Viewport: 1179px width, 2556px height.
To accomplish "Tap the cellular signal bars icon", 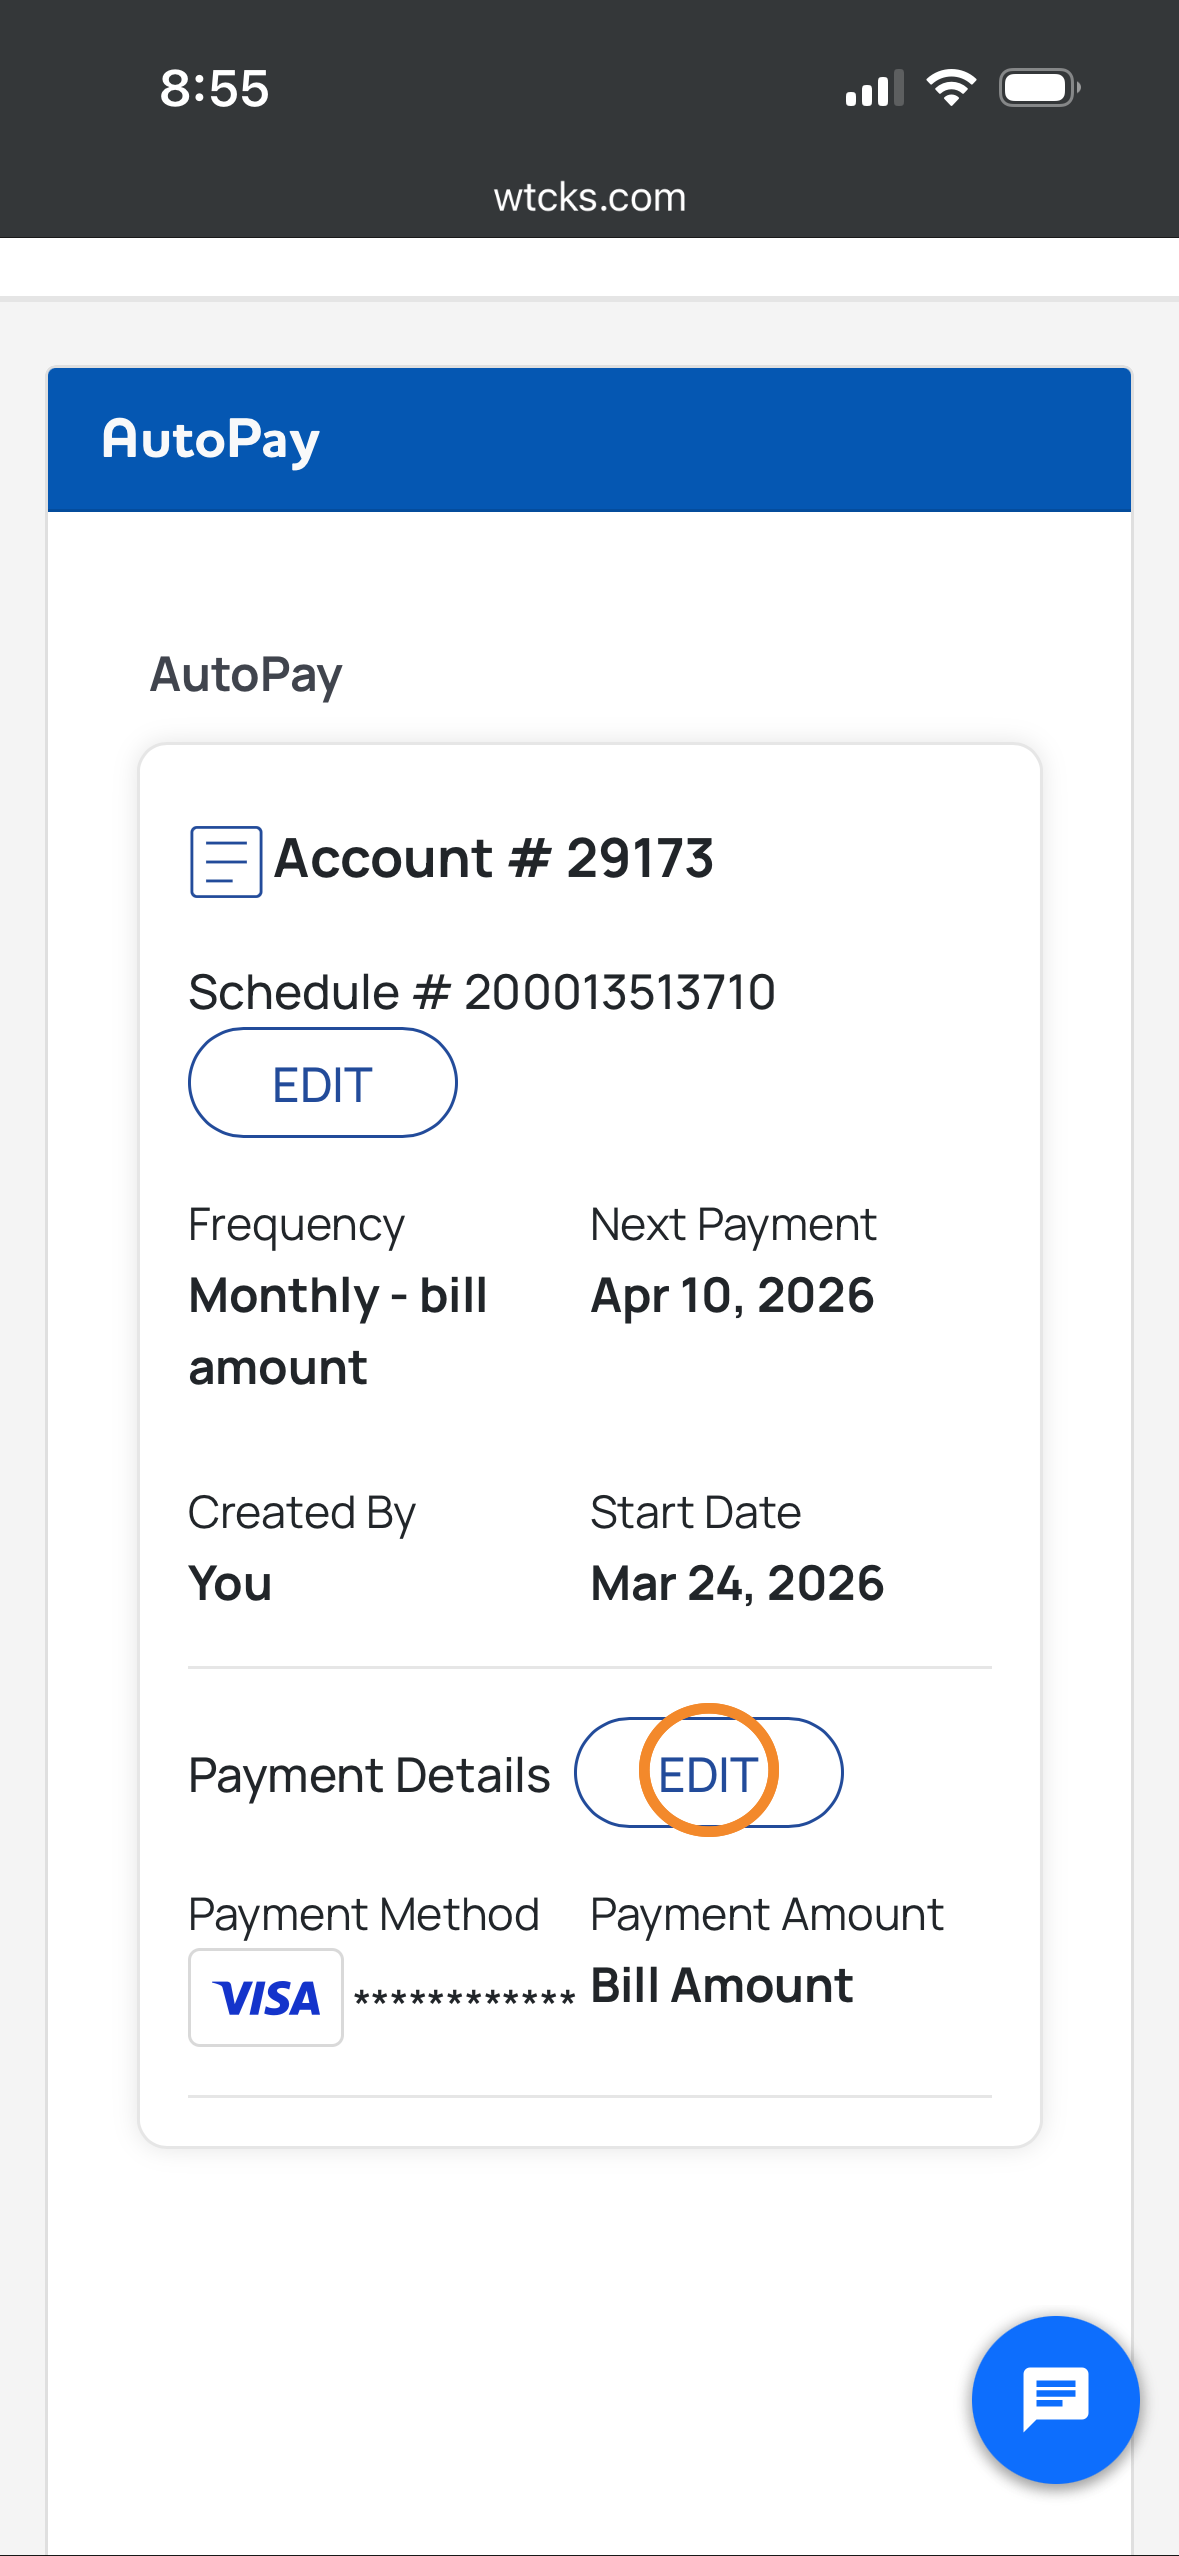I will click(874, 89).
